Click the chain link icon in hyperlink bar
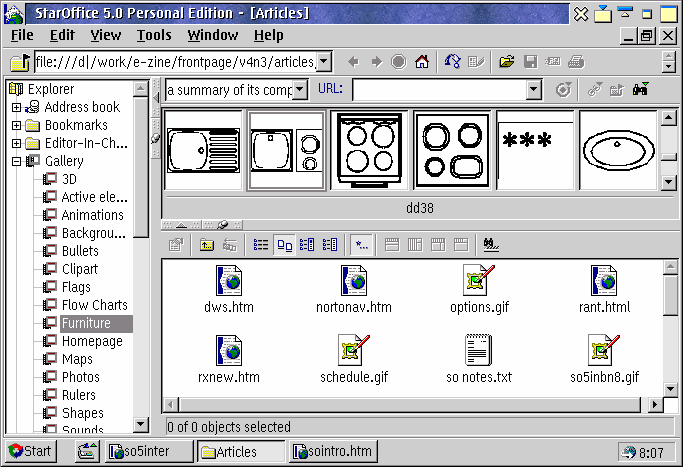683x467 pixels. coord(594,89)
